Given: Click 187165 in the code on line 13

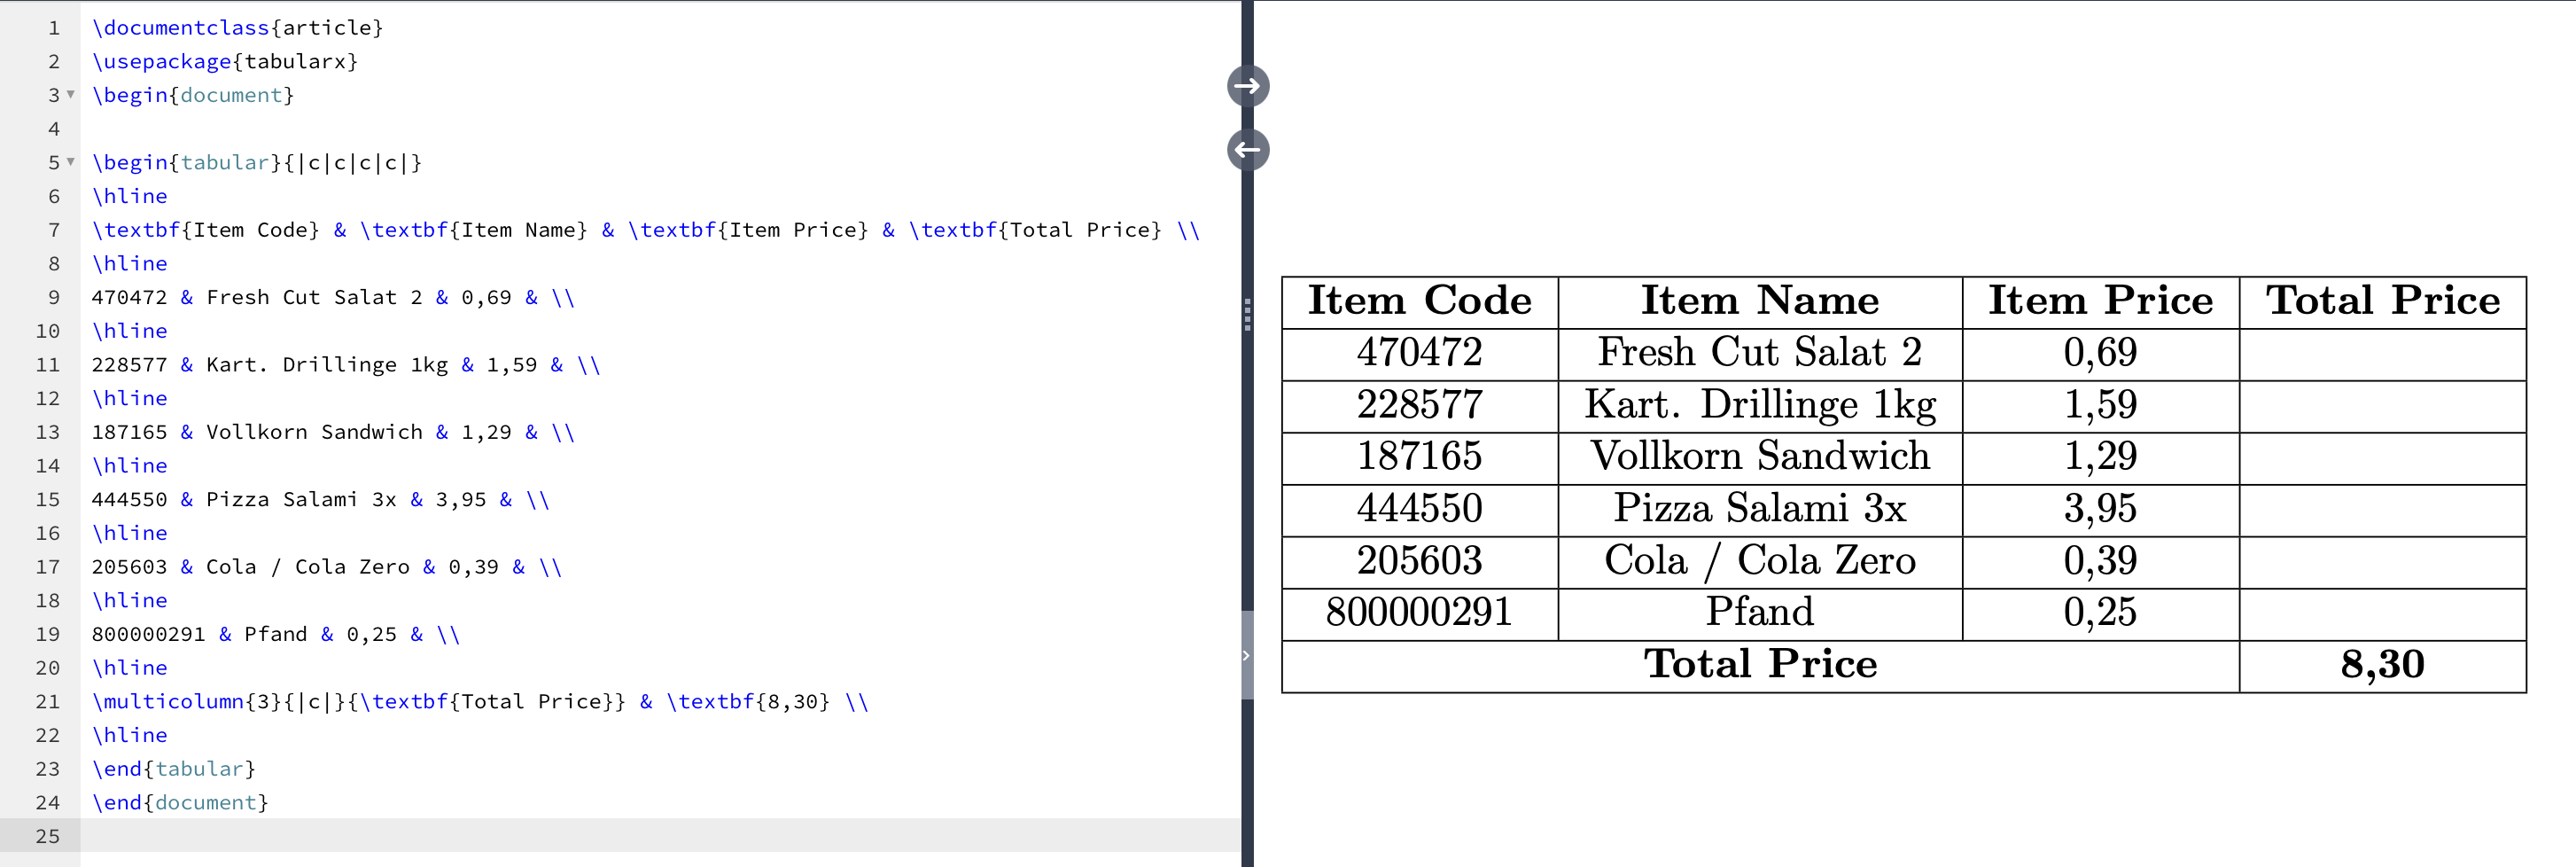Looking at the screenshot, I should [x=130, y=432].
